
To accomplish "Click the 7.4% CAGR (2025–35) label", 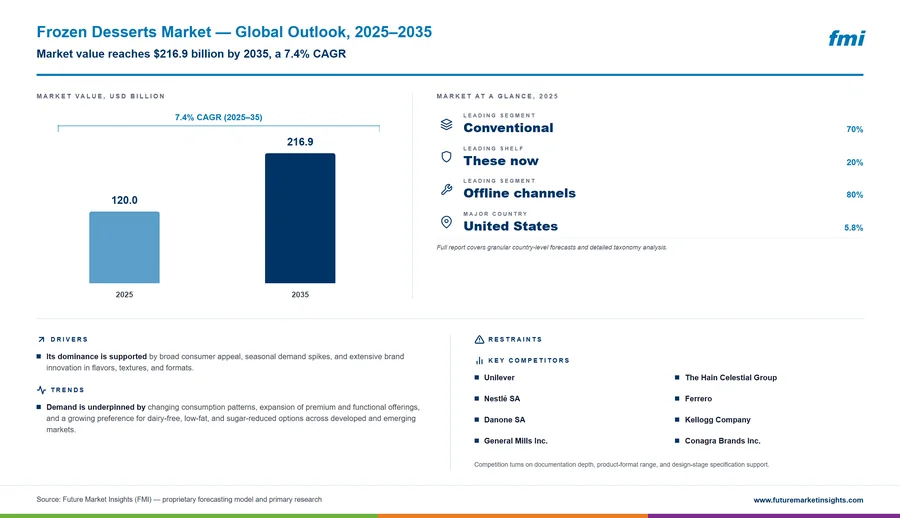I will (x=219, y=117).
